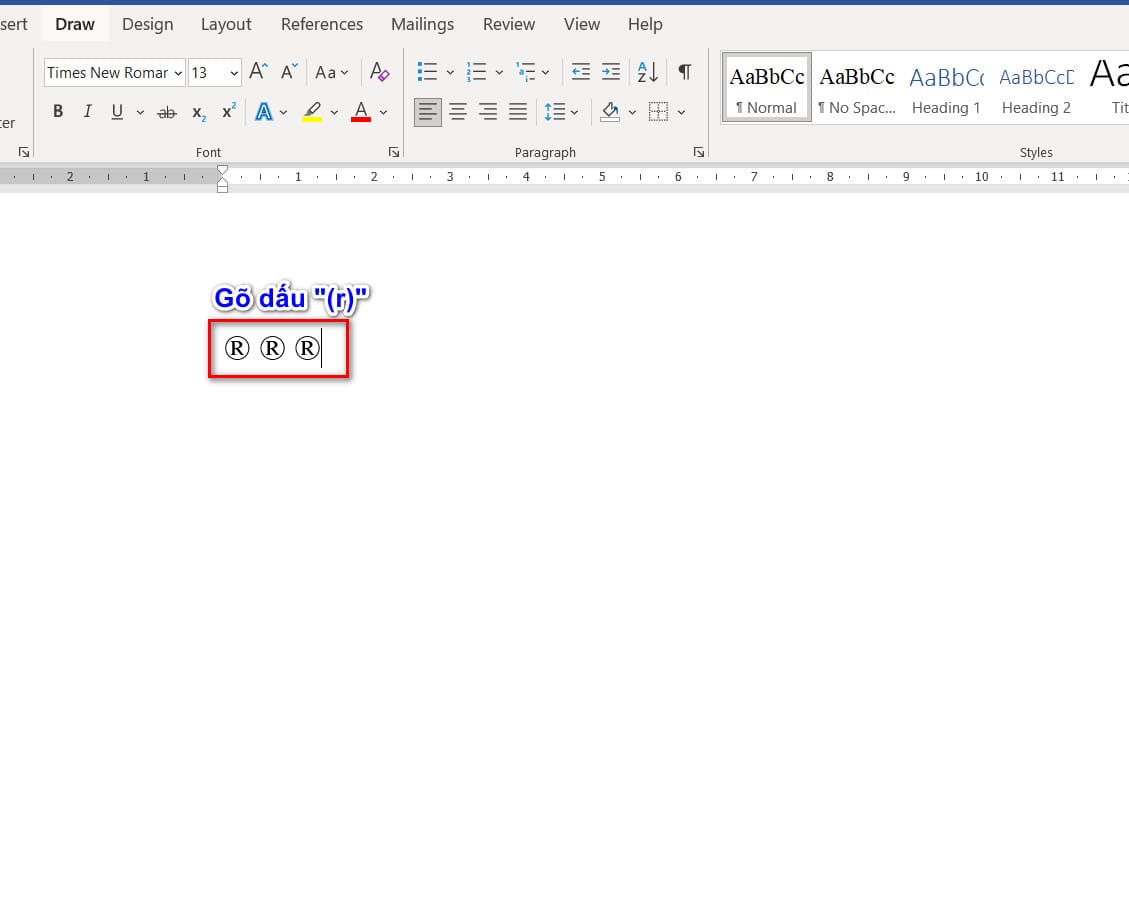Viewport: 1129px width, 919px height.
Task: Click the Clear All Formatting icon
Action: pos(379,72)
